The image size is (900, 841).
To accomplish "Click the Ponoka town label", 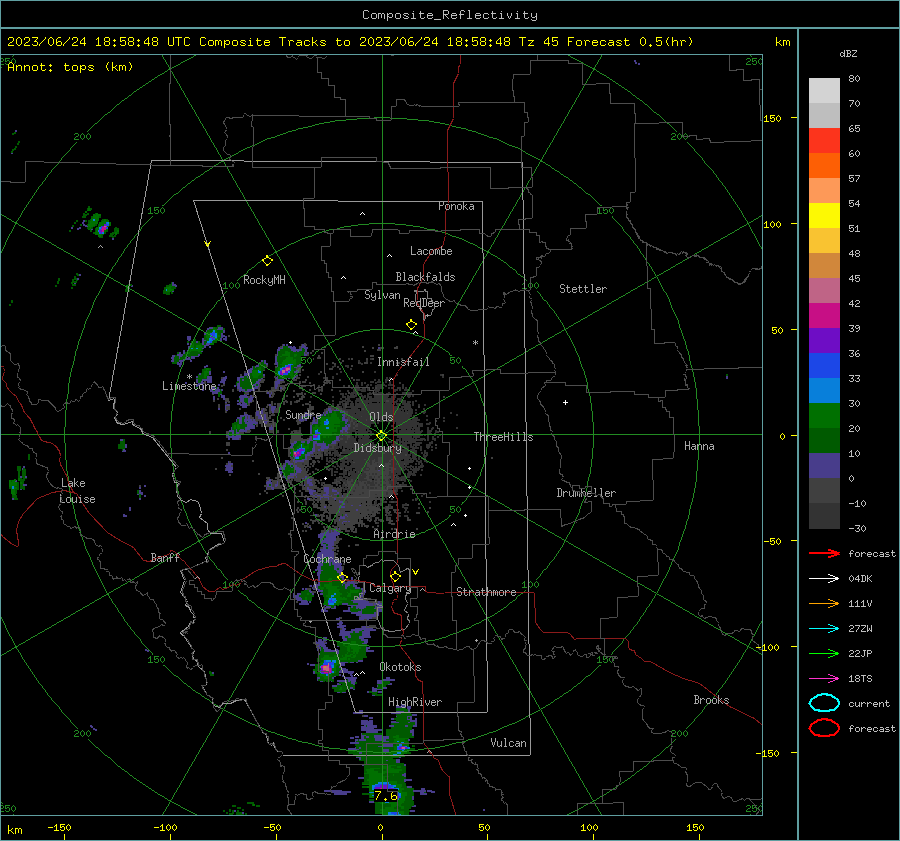I will click(x=456, y=206).
